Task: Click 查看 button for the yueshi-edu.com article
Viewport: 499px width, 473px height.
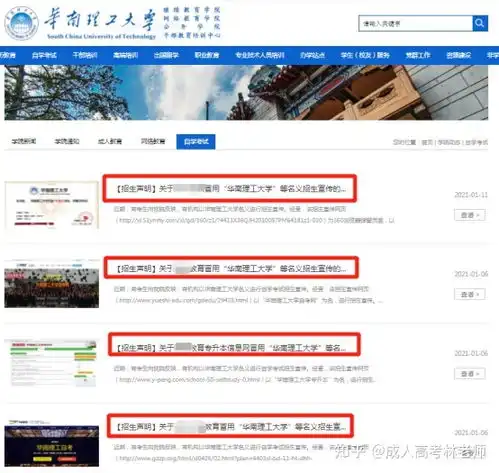Action: 470,294
